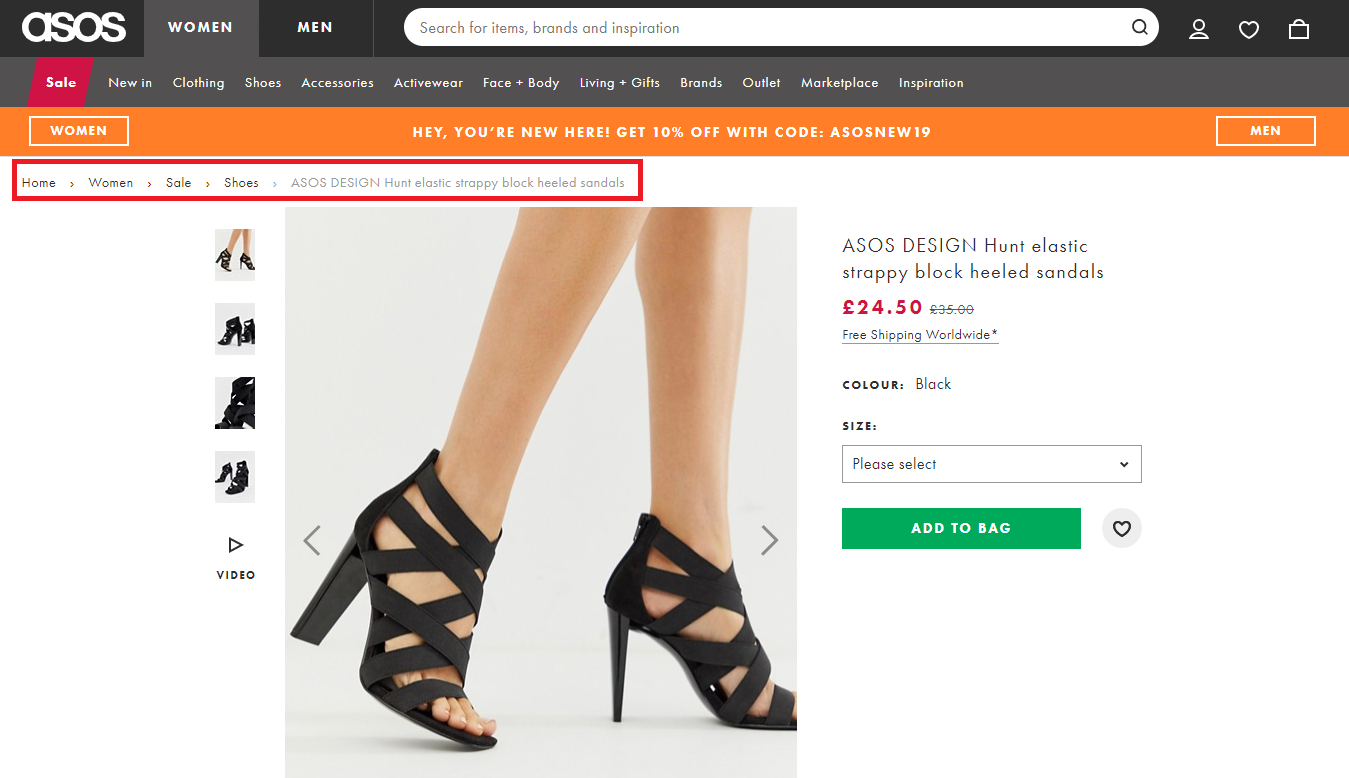Open the search magnifier icon
Screen dimensions: 1349x778
[x=1139, y=27]
